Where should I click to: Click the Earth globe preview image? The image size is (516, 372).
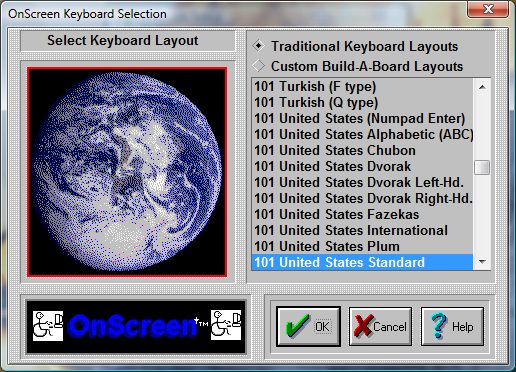pos(127,172)
